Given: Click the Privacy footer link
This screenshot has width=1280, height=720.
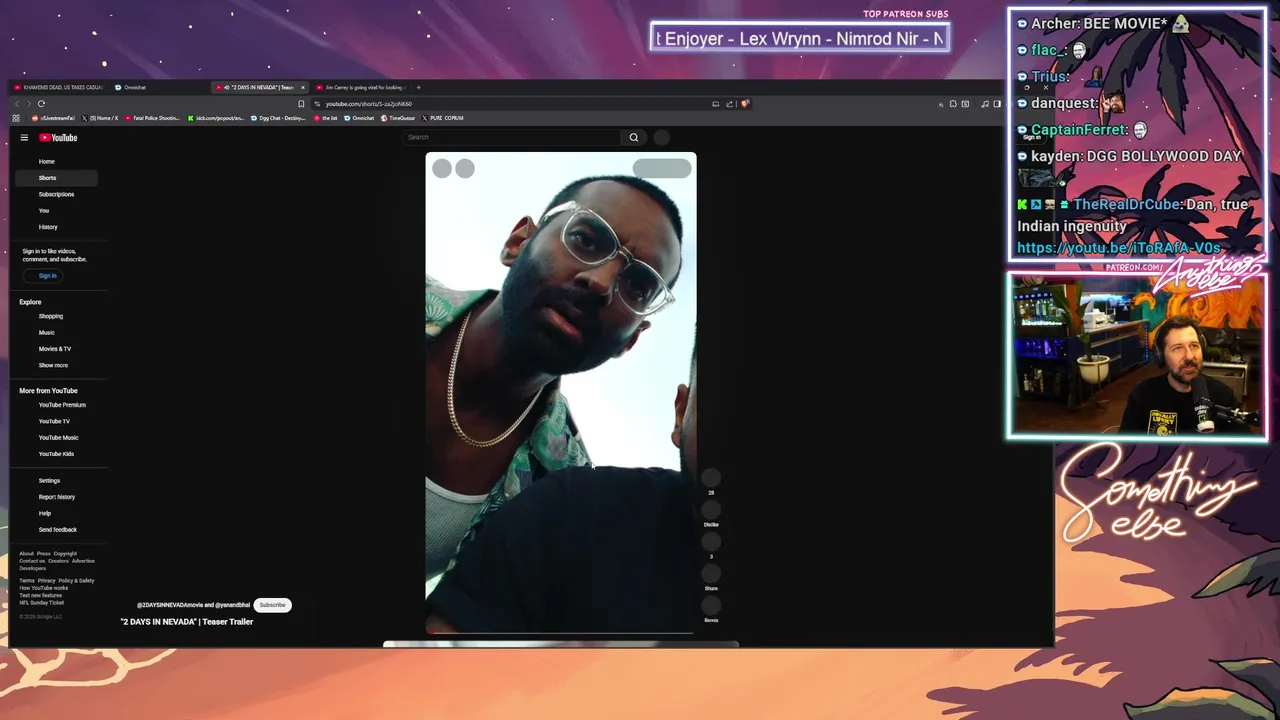Looking at the screenshot, I should pyautogui.click(x=46, y=581).
